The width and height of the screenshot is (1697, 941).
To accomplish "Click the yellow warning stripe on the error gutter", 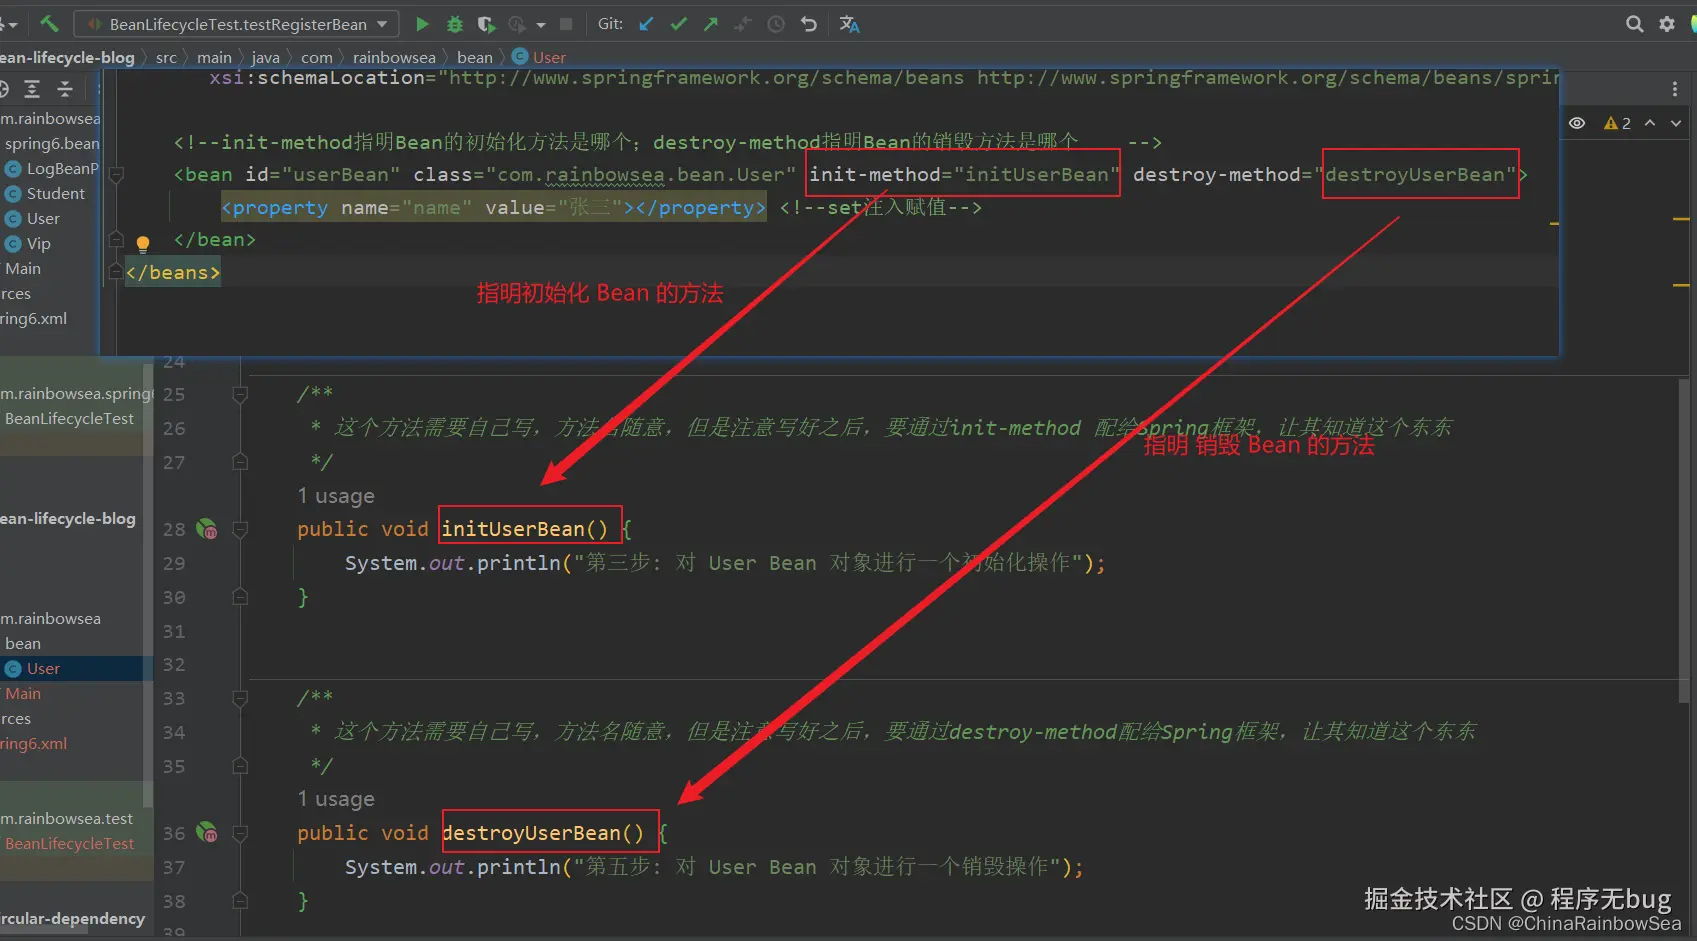I will [x=1681, y=219].
